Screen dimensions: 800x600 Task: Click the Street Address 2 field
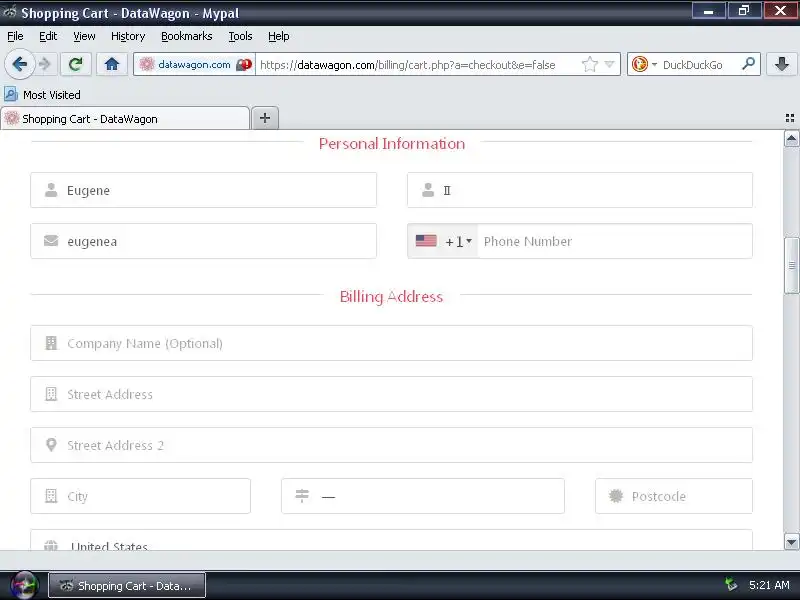391,445
